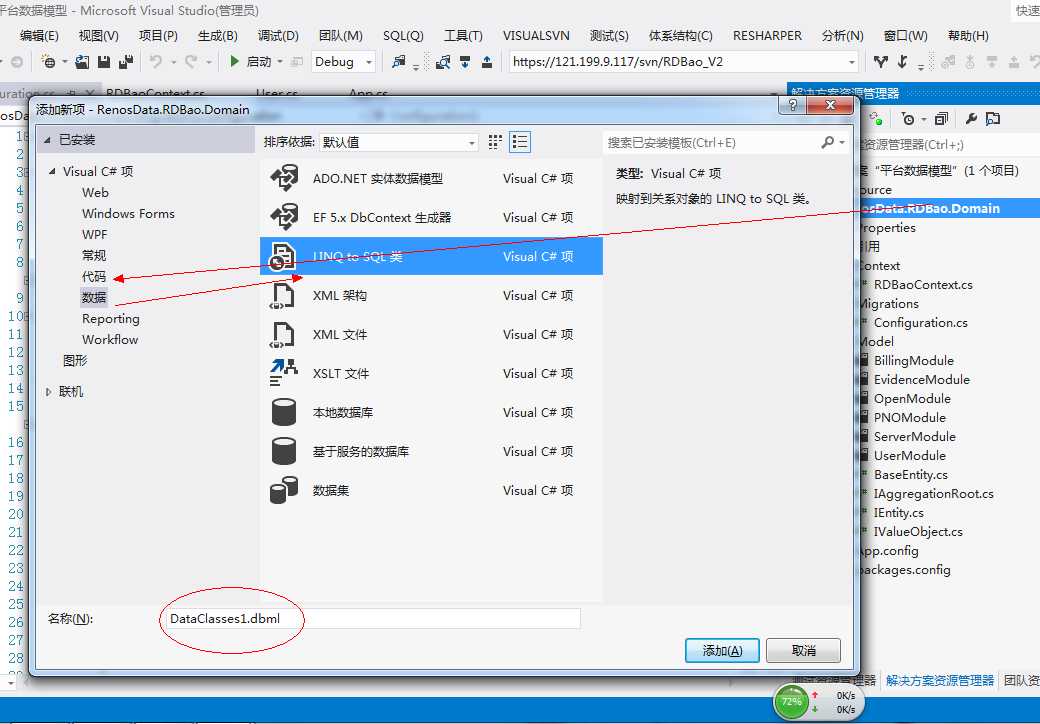
Task: Open the 项目(P) menu
Action: pyautogui.click(x=158, y=36)
